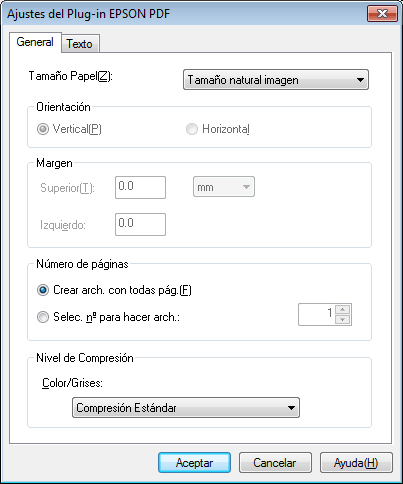The height and width of the screenshot is (484, 403).
Task: Open the Tamaño Papel dropdown
Action: click(x=276, y=80)
